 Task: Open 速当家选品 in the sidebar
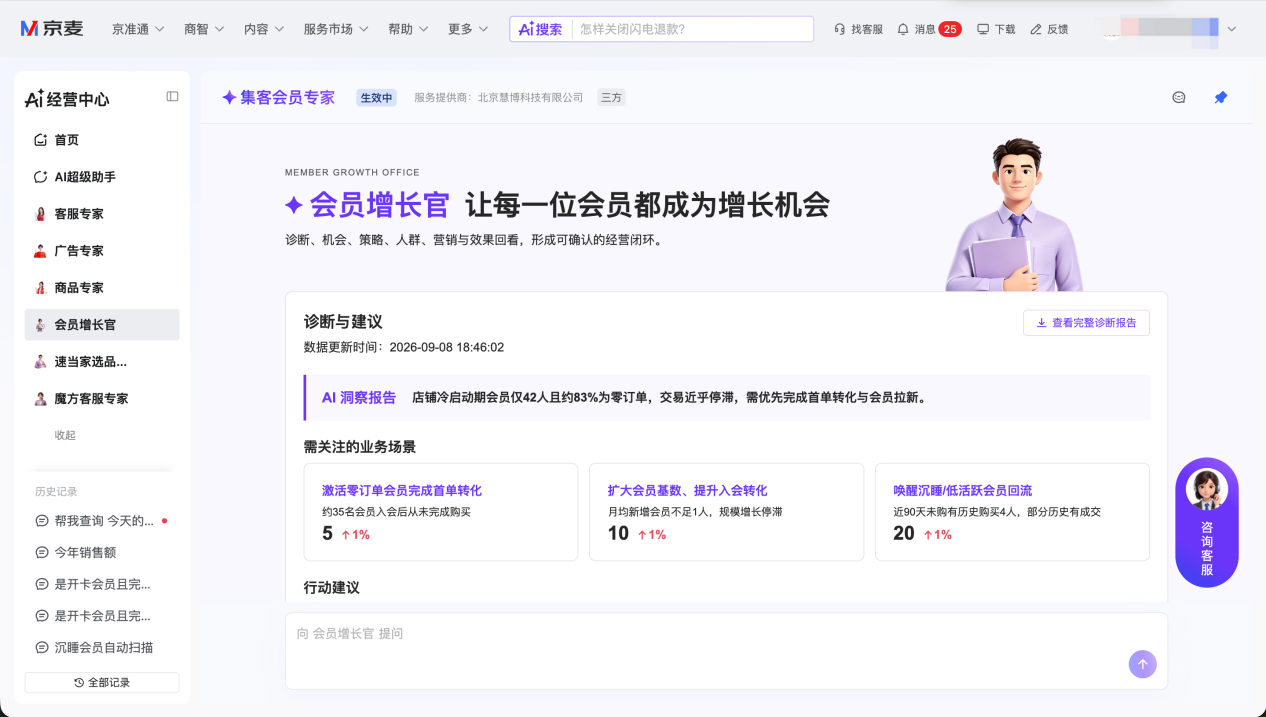[x=102, y=362]
